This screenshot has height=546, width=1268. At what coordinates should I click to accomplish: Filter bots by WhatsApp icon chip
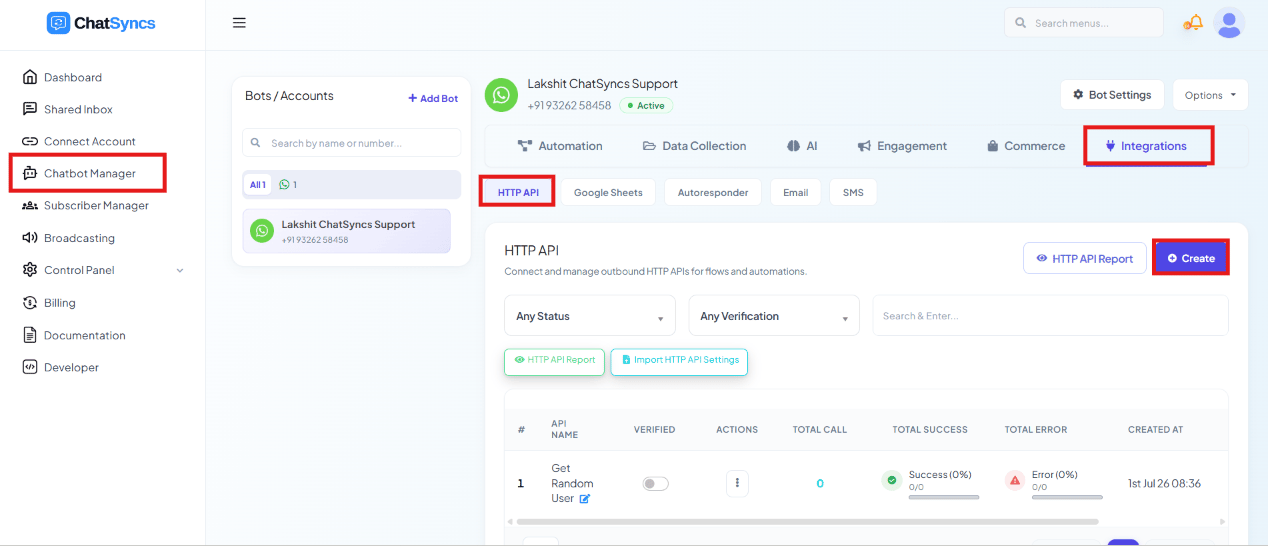(x=288, y=185)
